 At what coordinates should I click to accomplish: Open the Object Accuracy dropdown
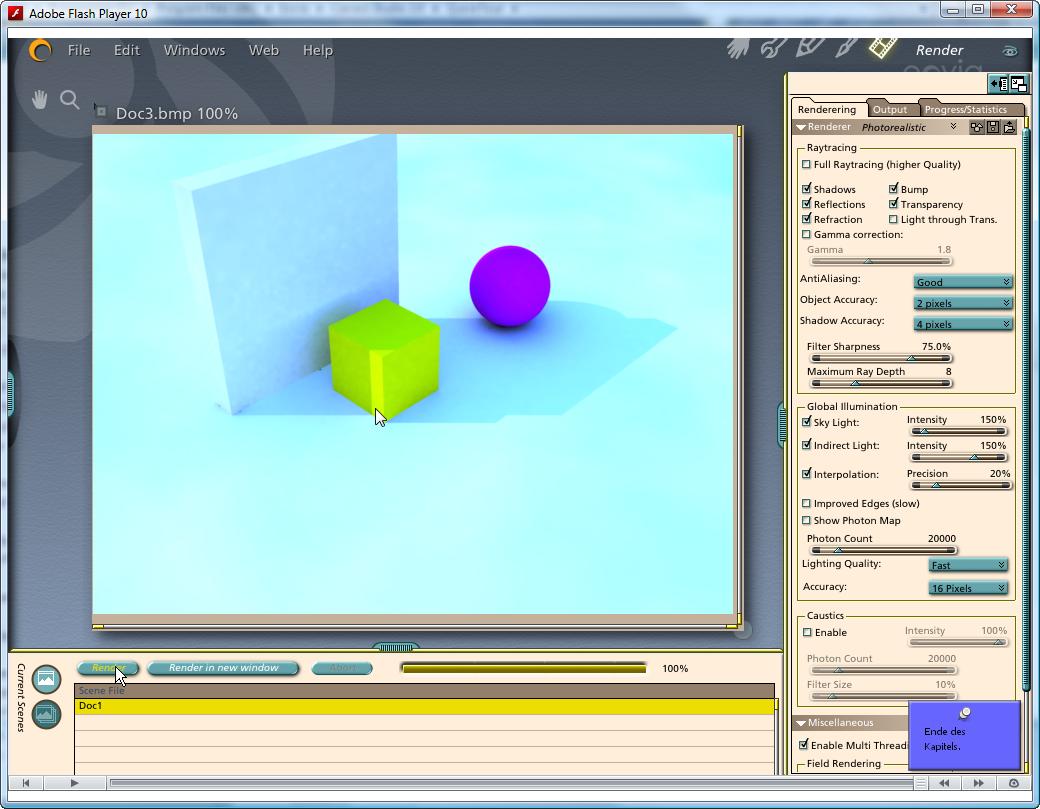click(962, 303)
